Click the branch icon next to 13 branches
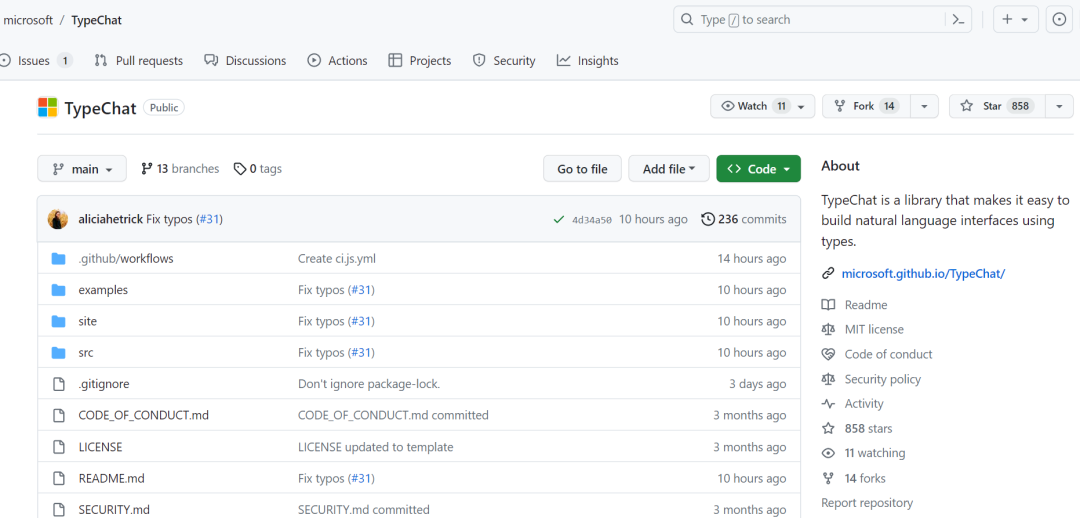 (146, 169)
